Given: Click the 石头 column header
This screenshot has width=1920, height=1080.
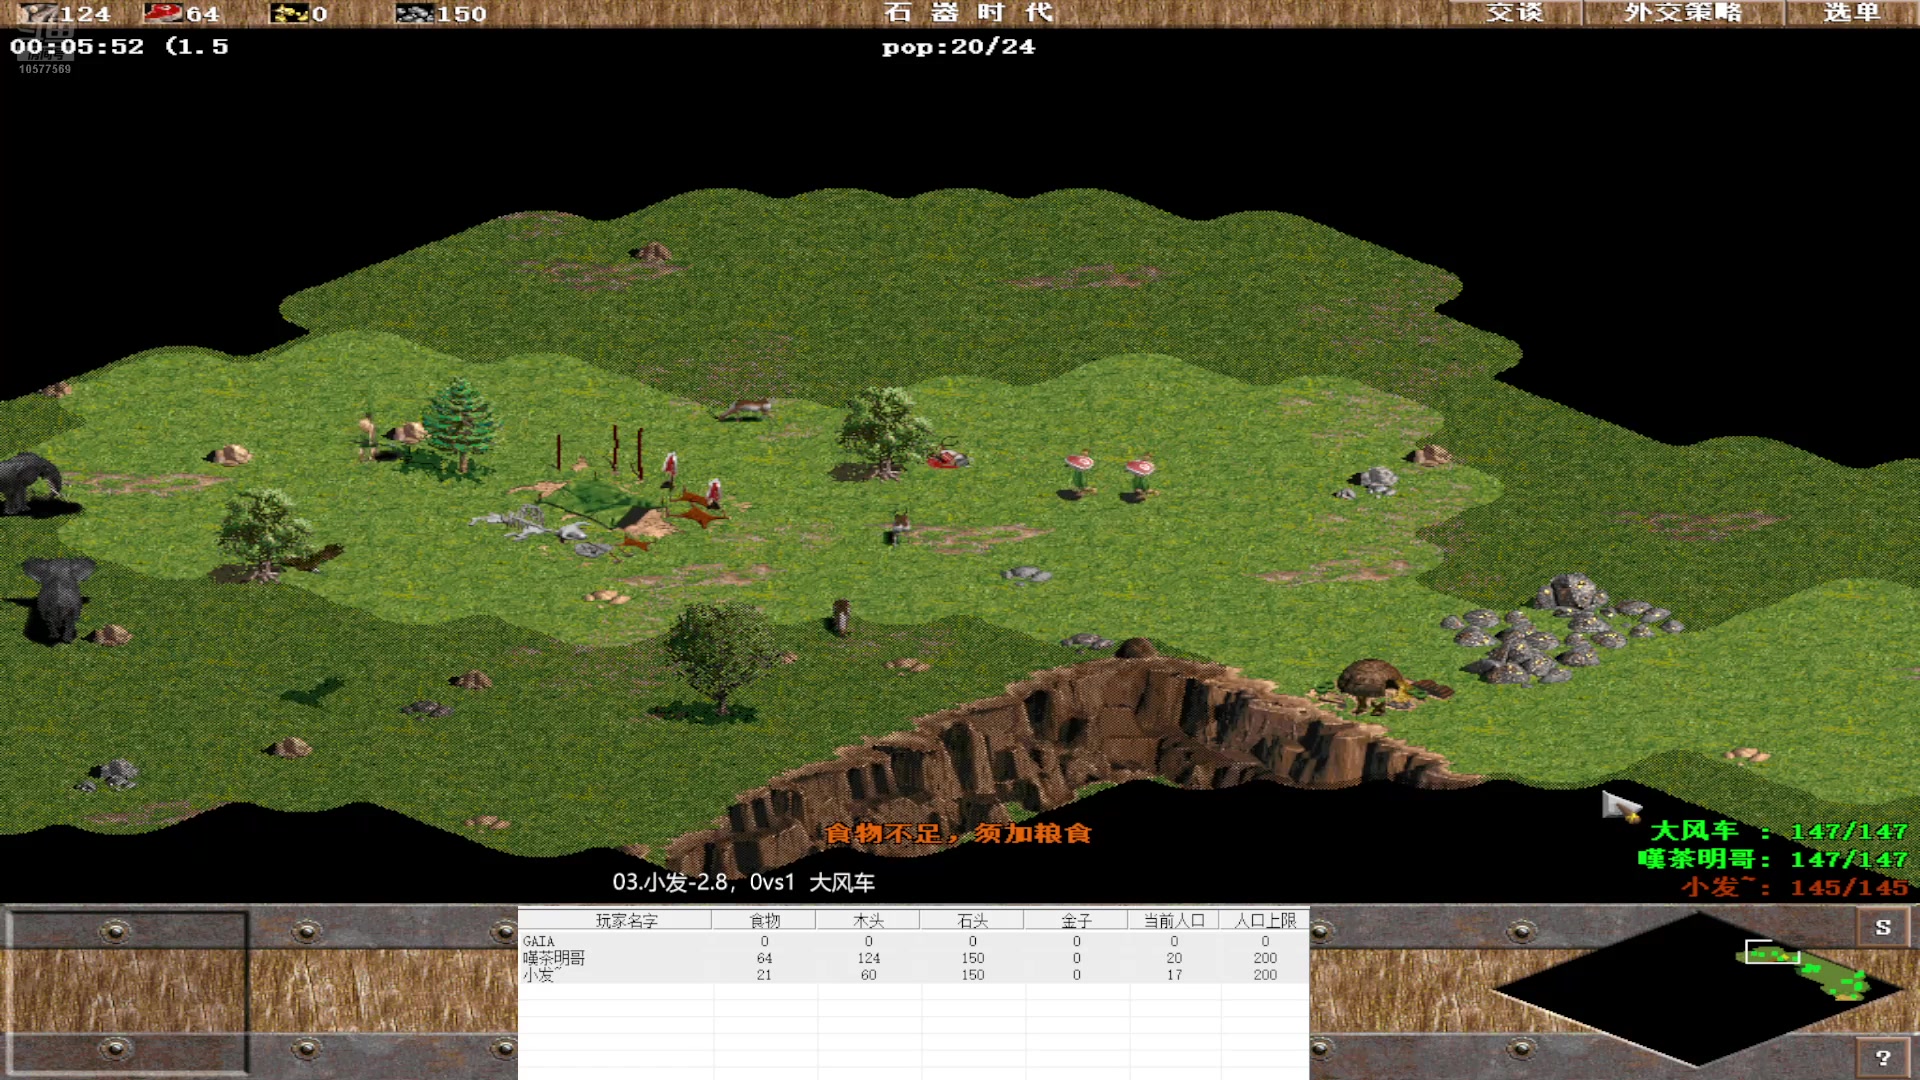Looking at the screenshot, I should click(972, 920).
